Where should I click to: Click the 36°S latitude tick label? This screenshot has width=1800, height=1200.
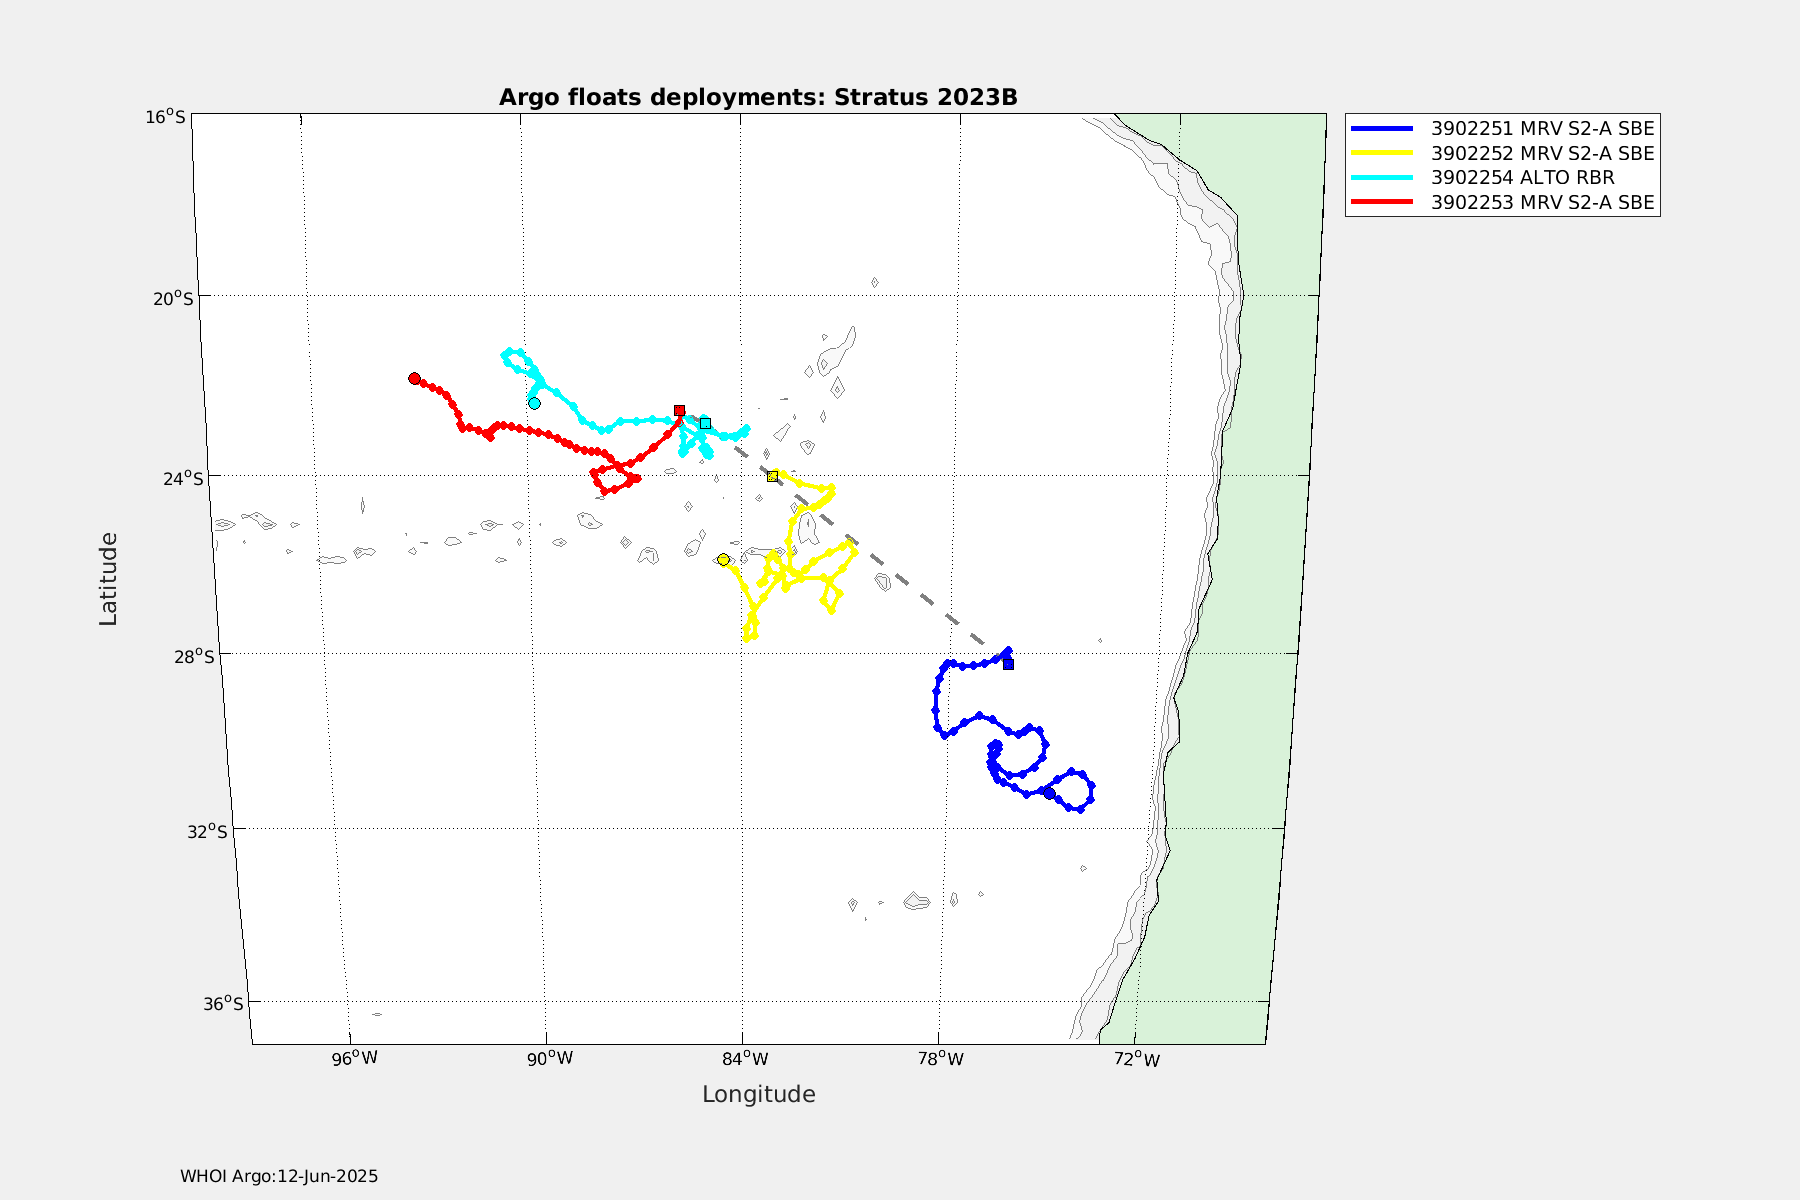(x=222, y=1003)
